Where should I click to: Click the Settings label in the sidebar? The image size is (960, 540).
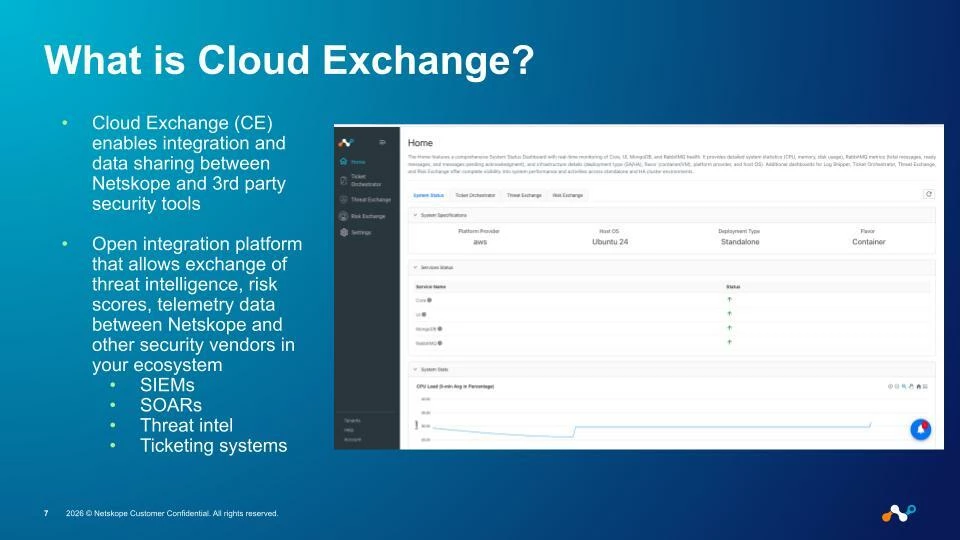click(x=361, y=233)
